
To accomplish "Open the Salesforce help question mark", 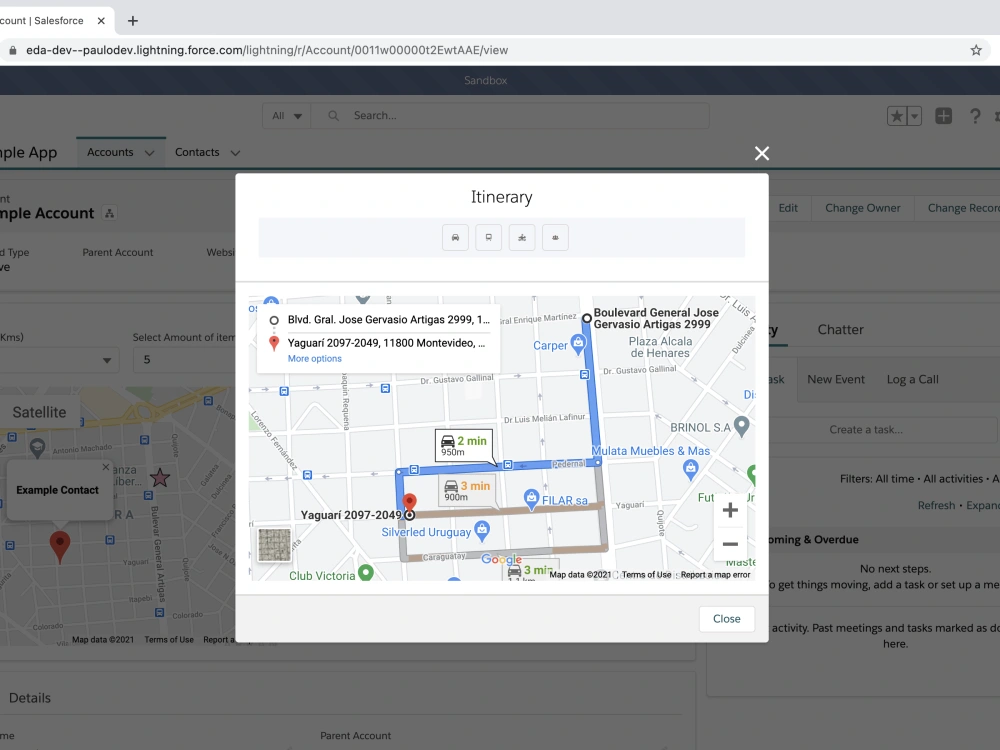I will coord(975,116).
